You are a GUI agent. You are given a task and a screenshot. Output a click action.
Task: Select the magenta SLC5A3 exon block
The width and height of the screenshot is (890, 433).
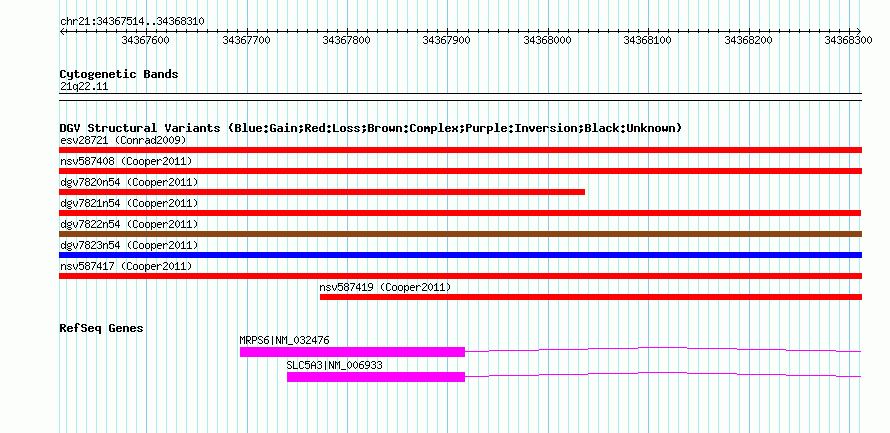[x=376, y=377]
